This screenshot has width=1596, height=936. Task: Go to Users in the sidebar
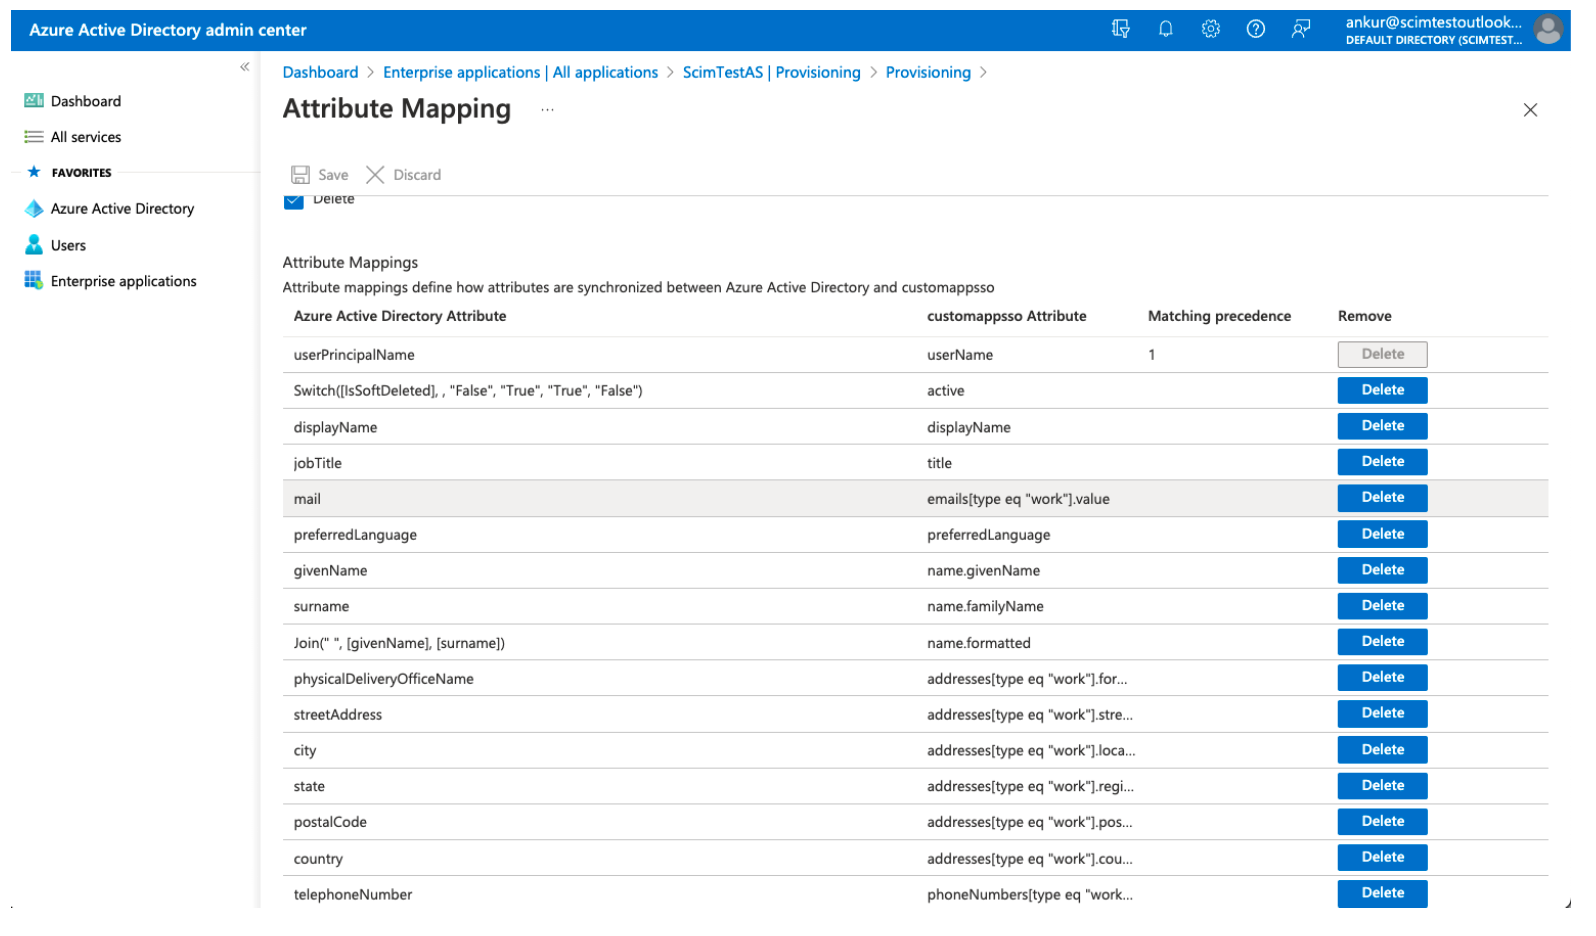(68, 246)
